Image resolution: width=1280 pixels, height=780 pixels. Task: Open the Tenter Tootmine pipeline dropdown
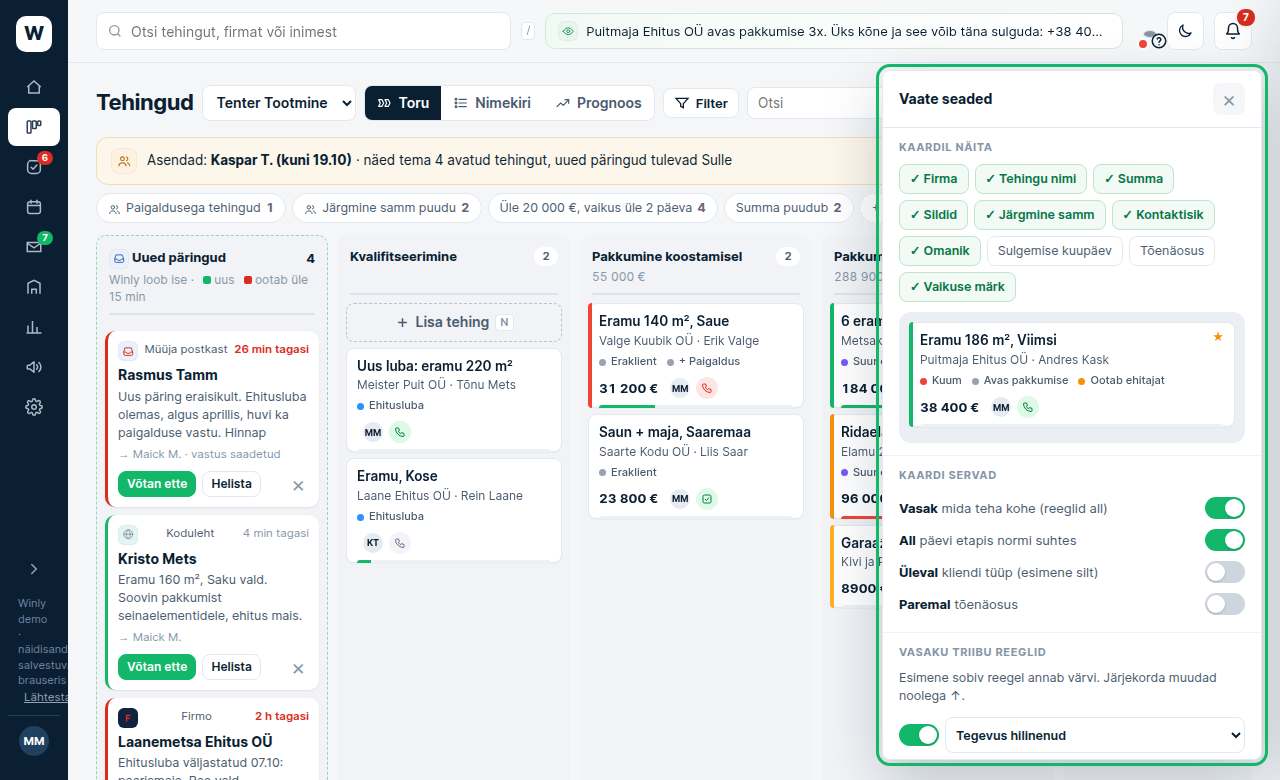(279, 103)
